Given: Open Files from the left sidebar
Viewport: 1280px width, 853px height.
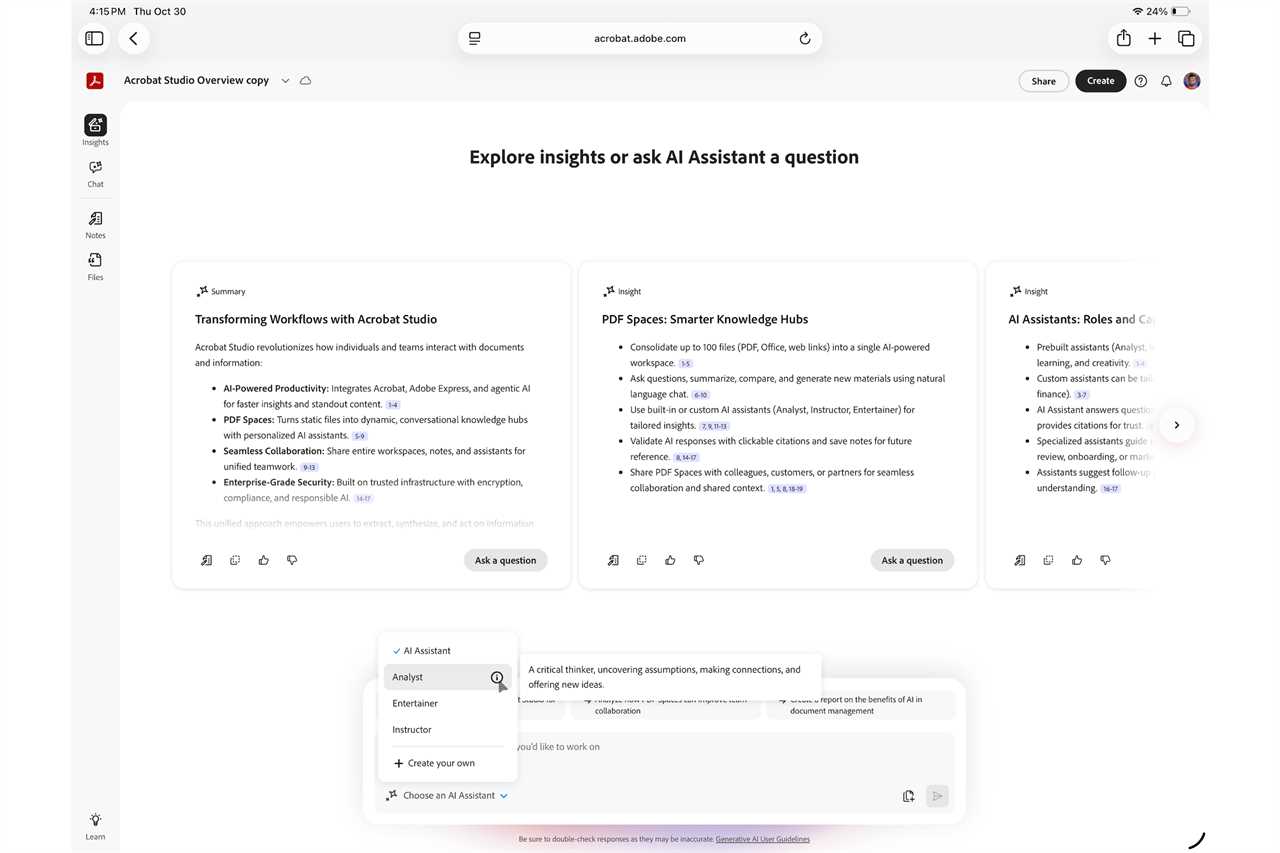Looking at the screenshot, I should (x=94, y=266).
